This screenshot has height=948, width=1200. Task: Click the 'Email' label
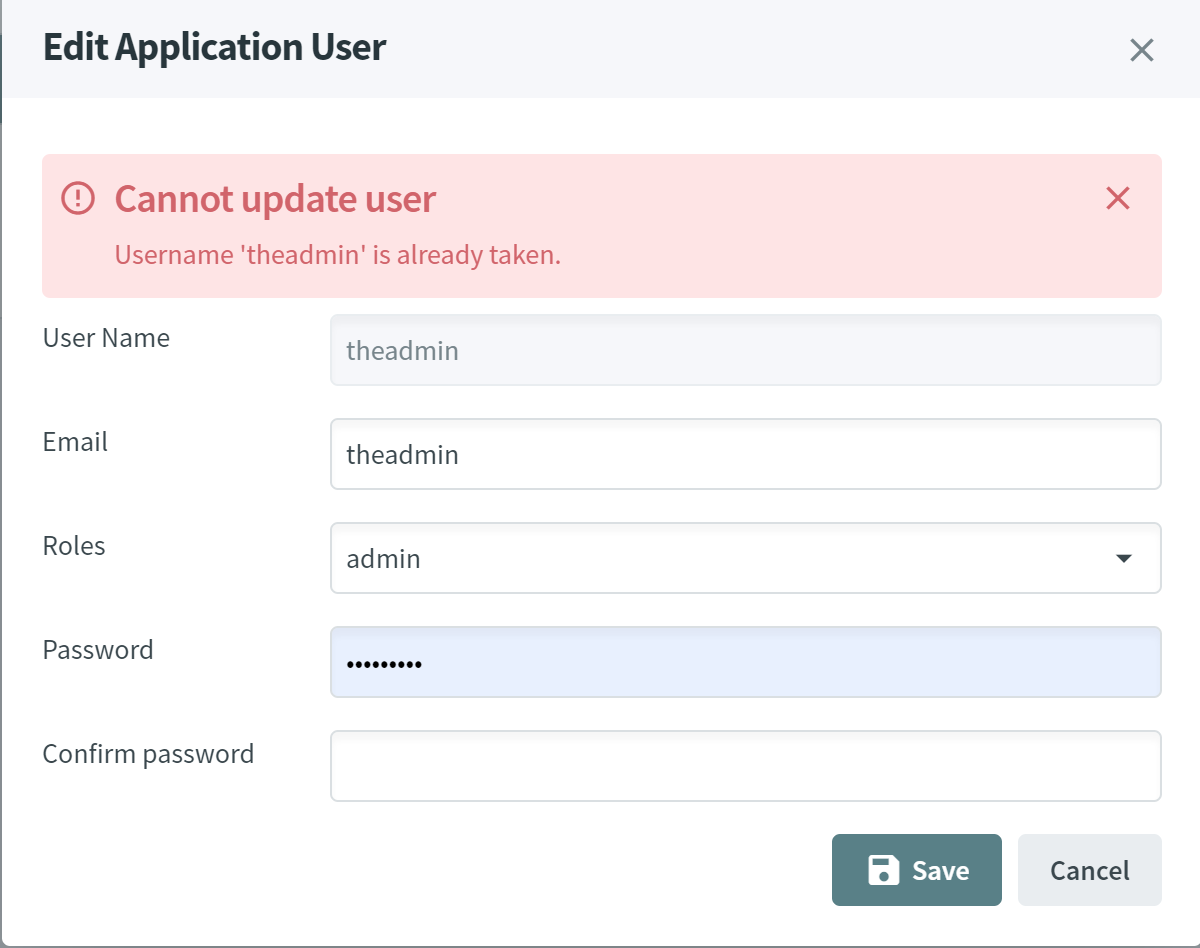(x=75, y=442)
